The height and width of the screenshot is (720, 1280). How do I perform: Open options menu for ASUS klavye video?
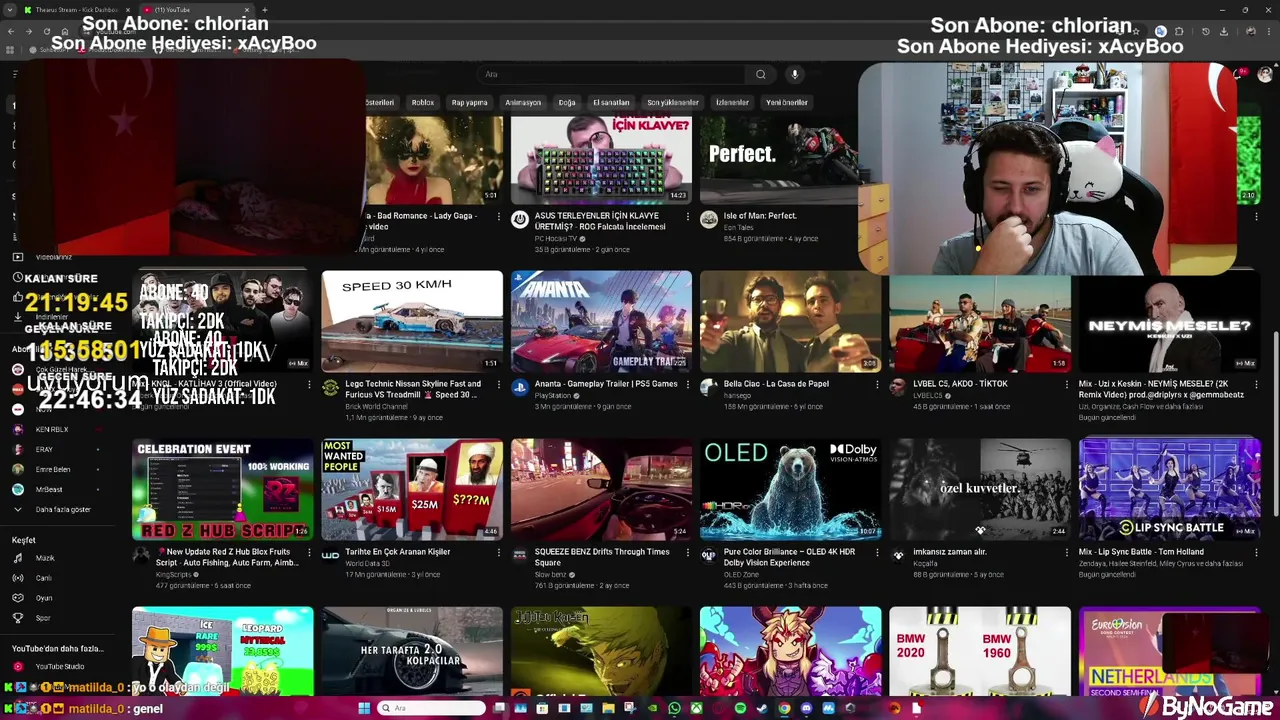point(687,216)
